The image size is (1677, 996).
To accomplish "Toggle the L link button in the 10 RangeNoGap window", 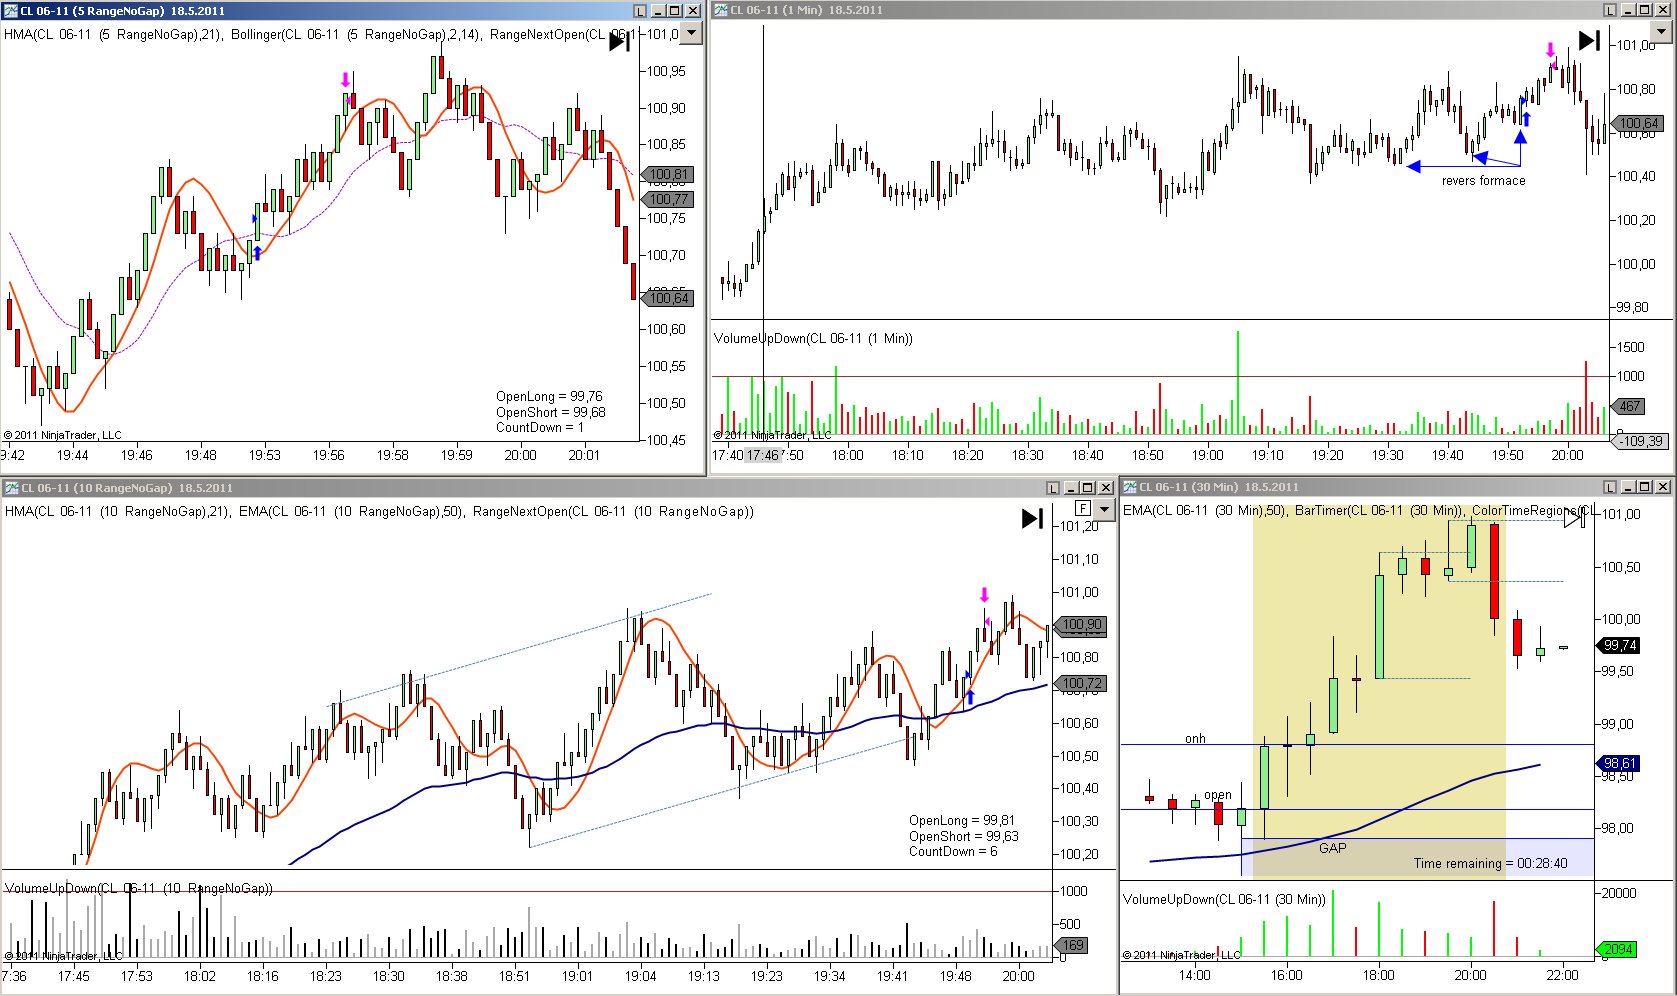I will 1052,488.
